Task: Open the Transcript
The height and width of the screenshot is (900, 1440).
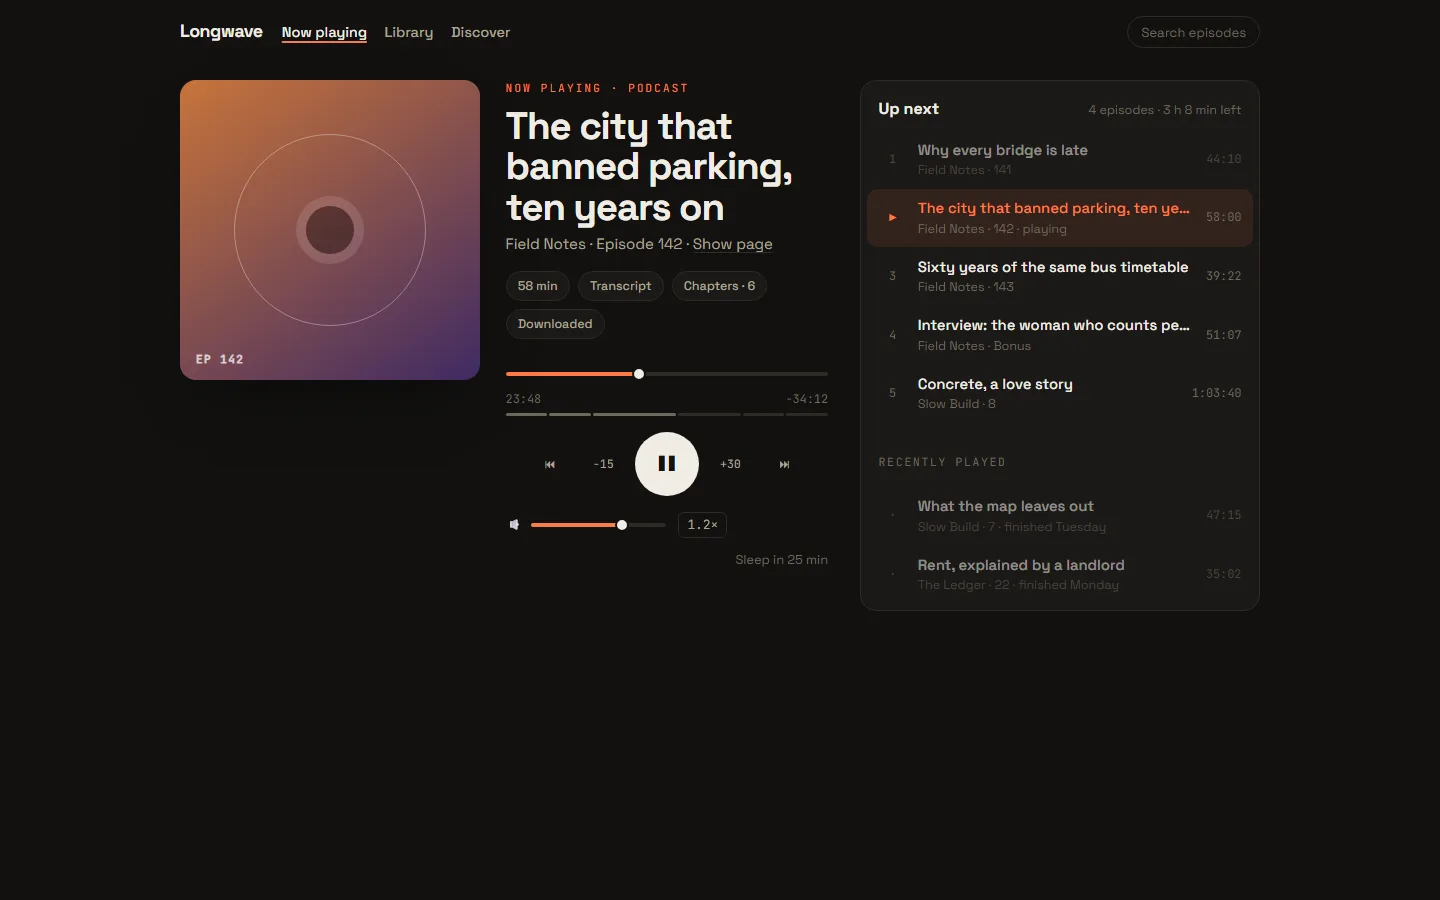Action: click(620, 286)
